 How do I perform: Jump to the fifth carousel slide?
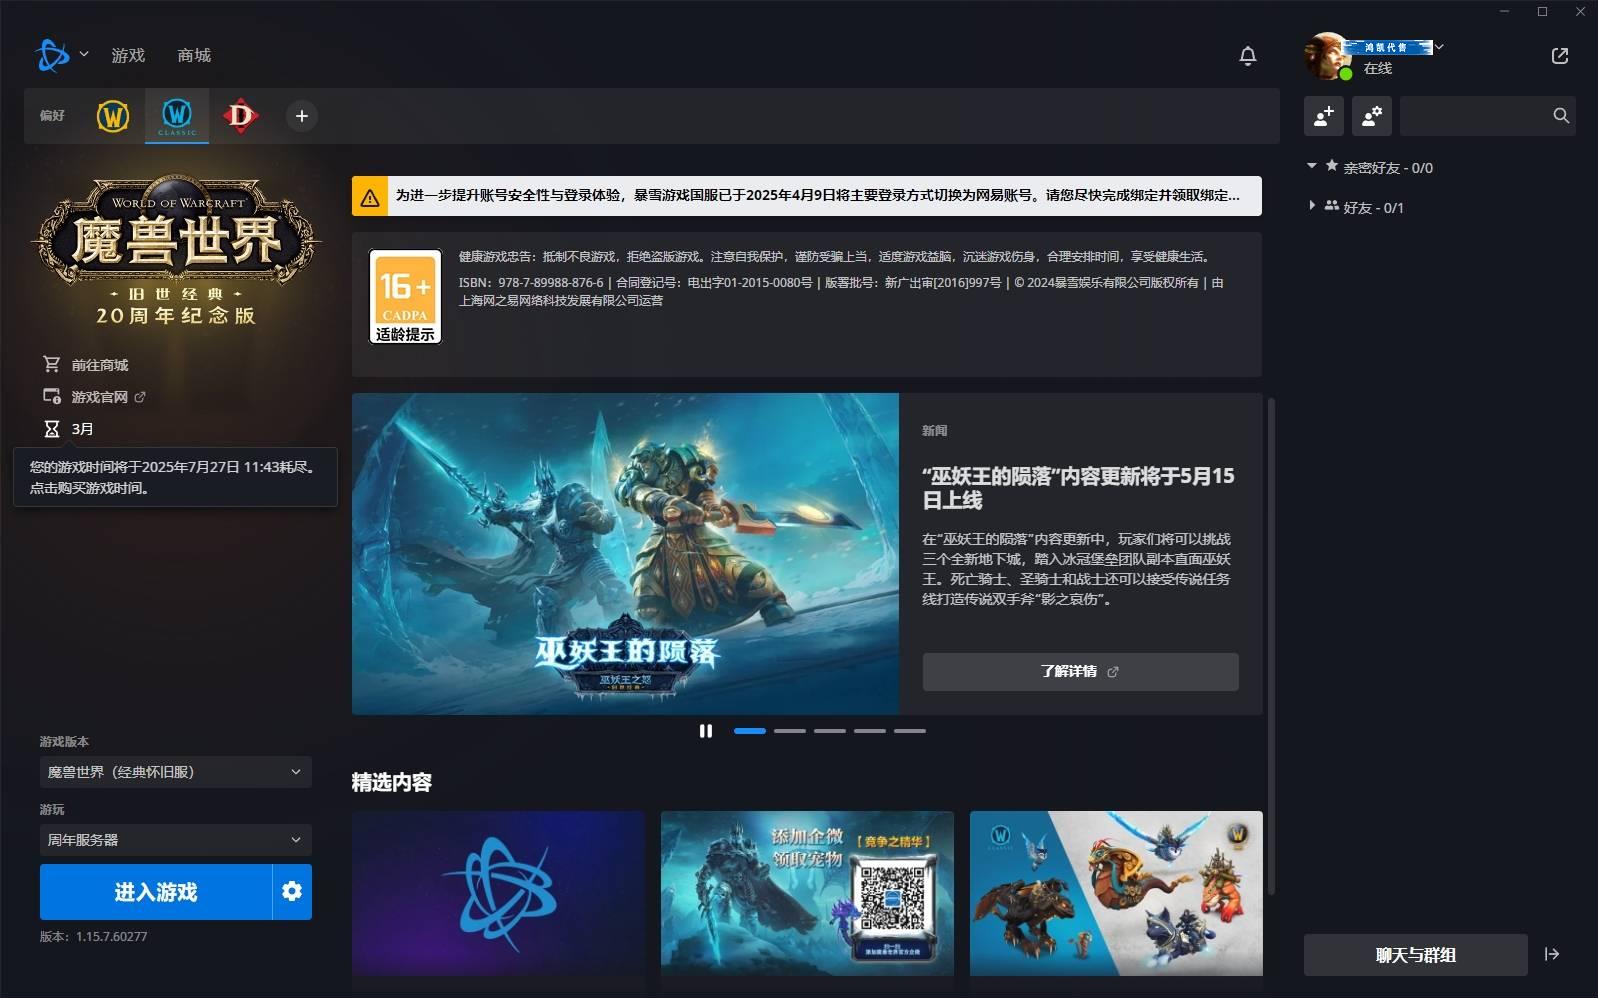coord(910,731)
